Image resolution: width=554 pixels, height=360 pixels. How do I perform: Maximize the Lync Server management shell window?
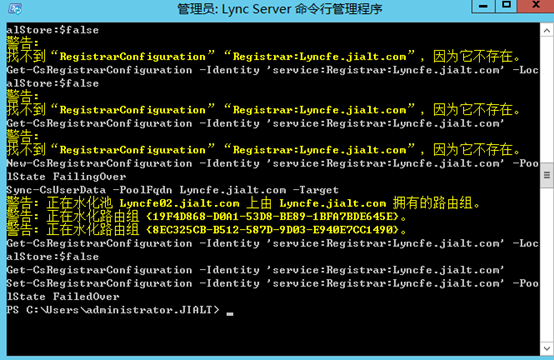point(506,6)
